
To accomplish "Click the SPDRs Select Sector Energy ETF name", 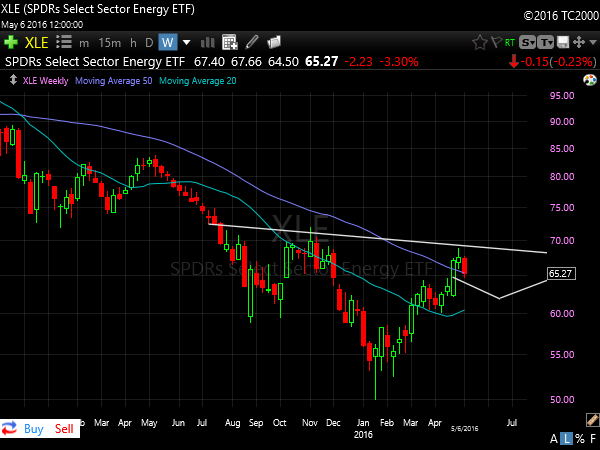I will (95, 62).
